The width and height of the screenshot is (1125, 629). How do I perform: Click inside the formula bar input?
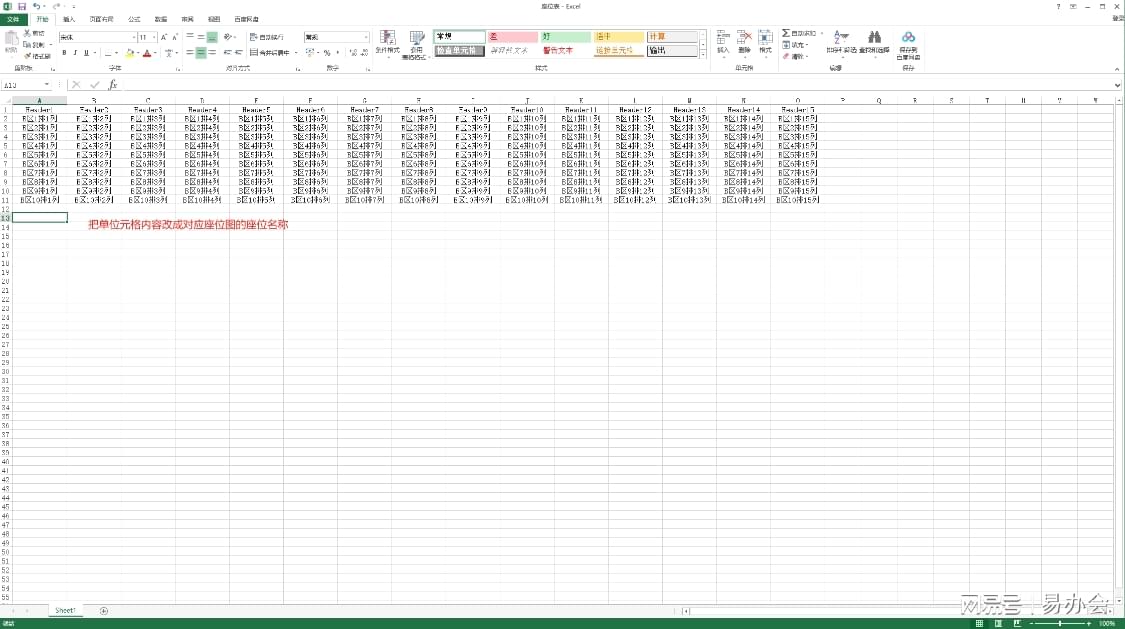[x=616, y=85]
